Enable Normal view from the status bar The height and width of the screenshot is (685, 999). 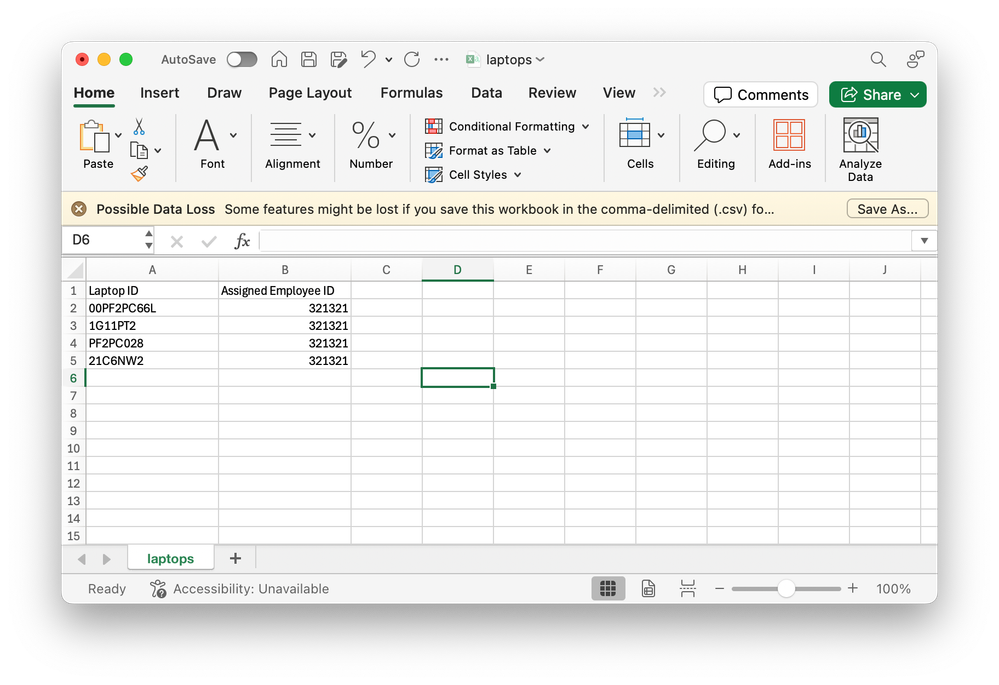pyautogui.click(x=608, y=588)
